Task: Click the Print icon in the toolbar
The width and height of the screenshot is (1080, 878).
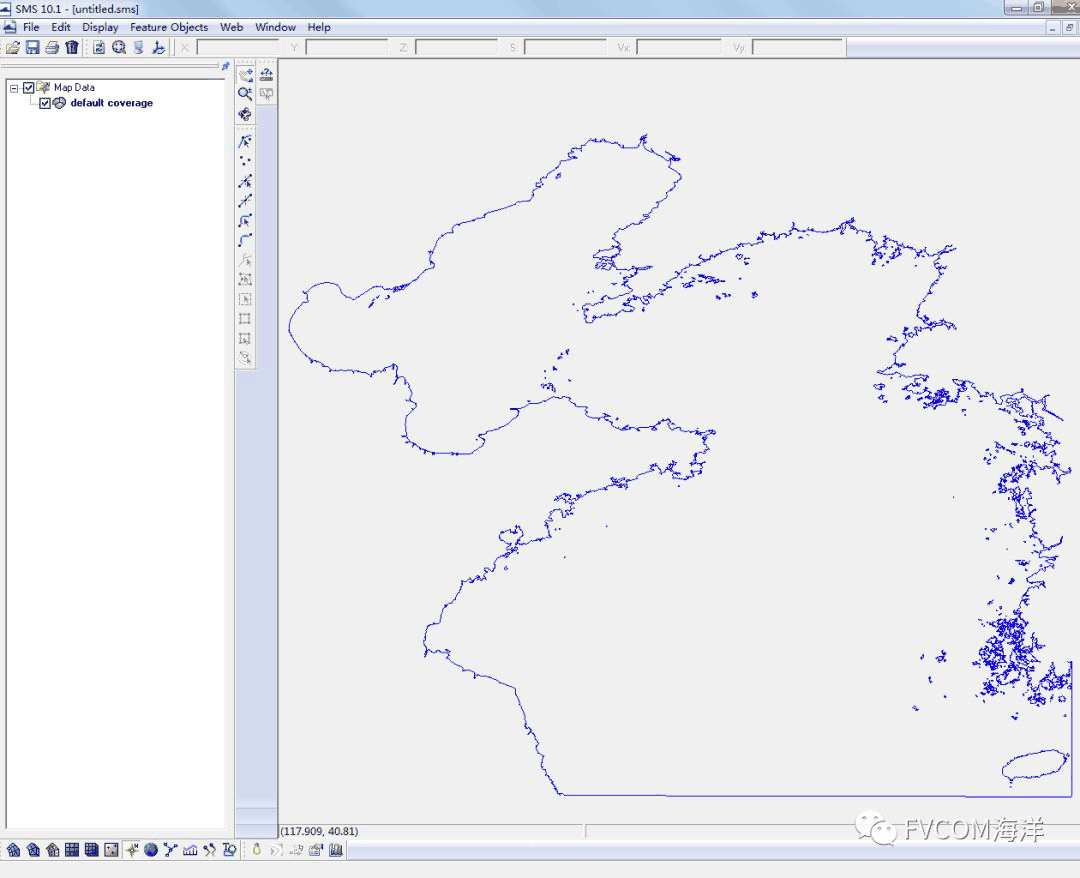Action: (52, 47)
